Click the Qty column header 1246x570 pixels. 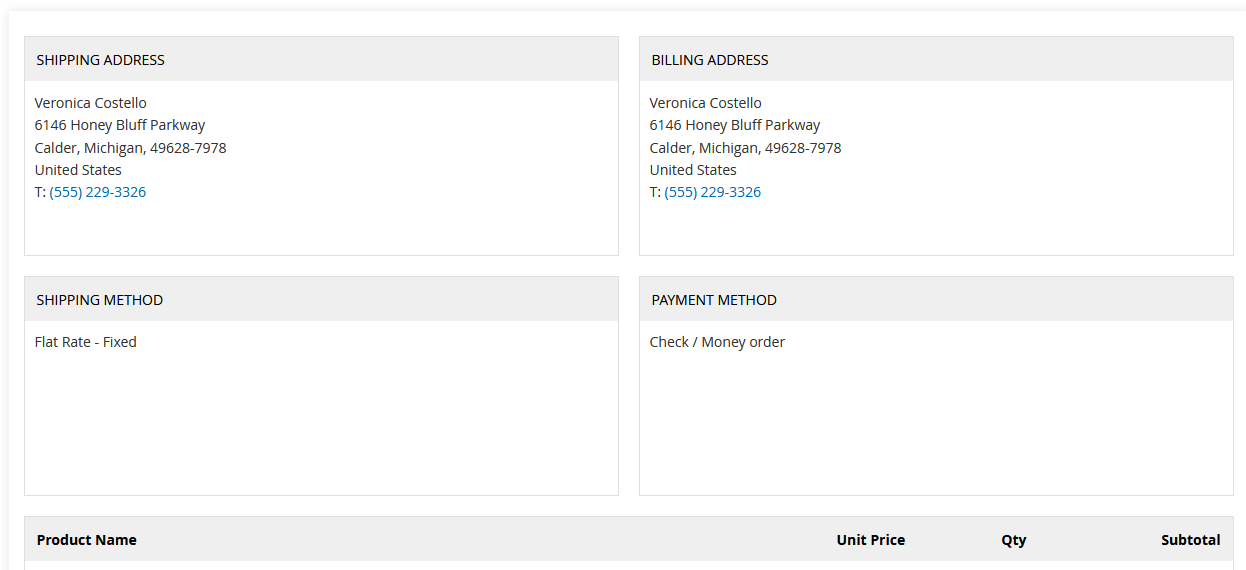1013,540
